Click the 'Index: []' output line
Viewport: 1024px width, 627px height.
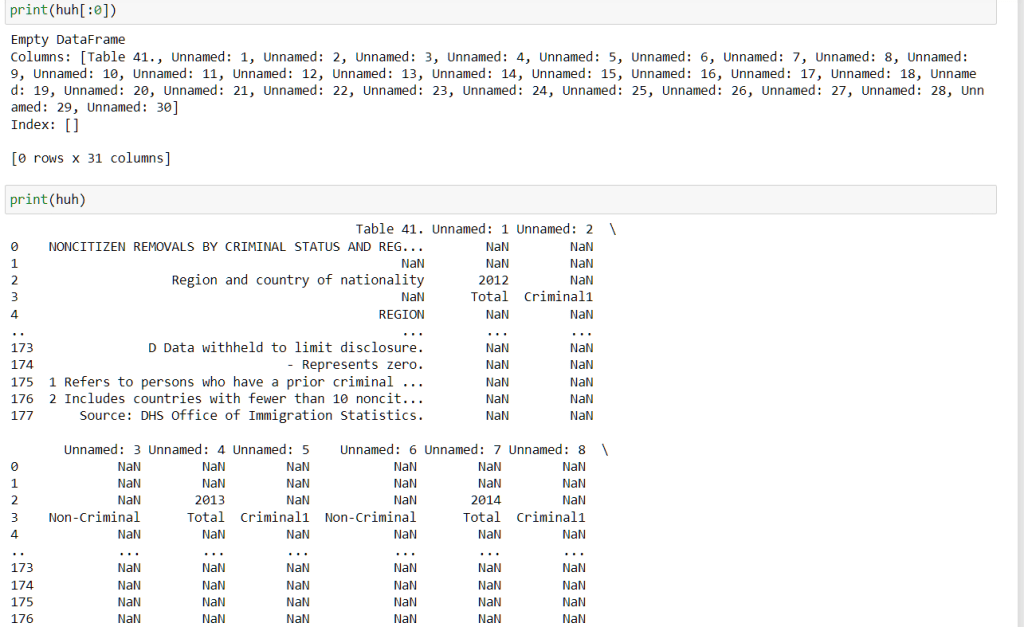click(45, 125)
